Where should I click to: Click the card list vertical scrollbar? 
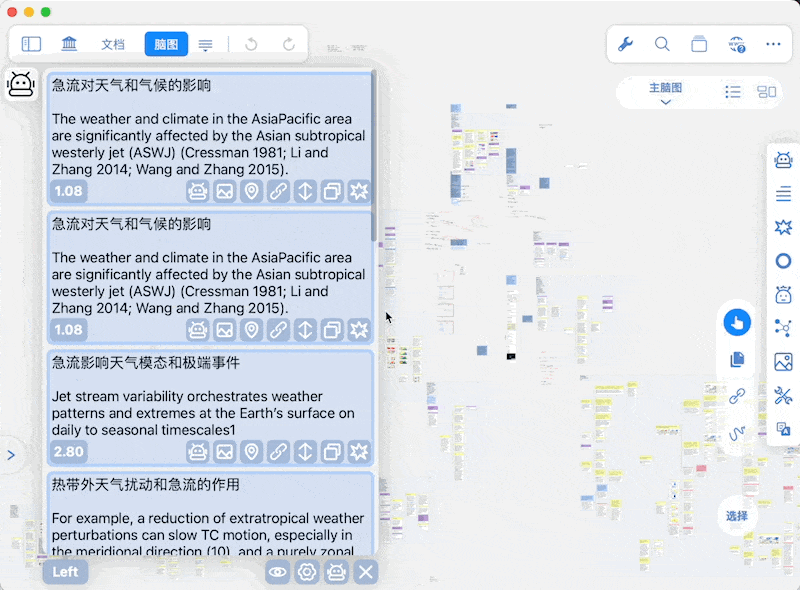pyautogui.click(x=374, y=156)
